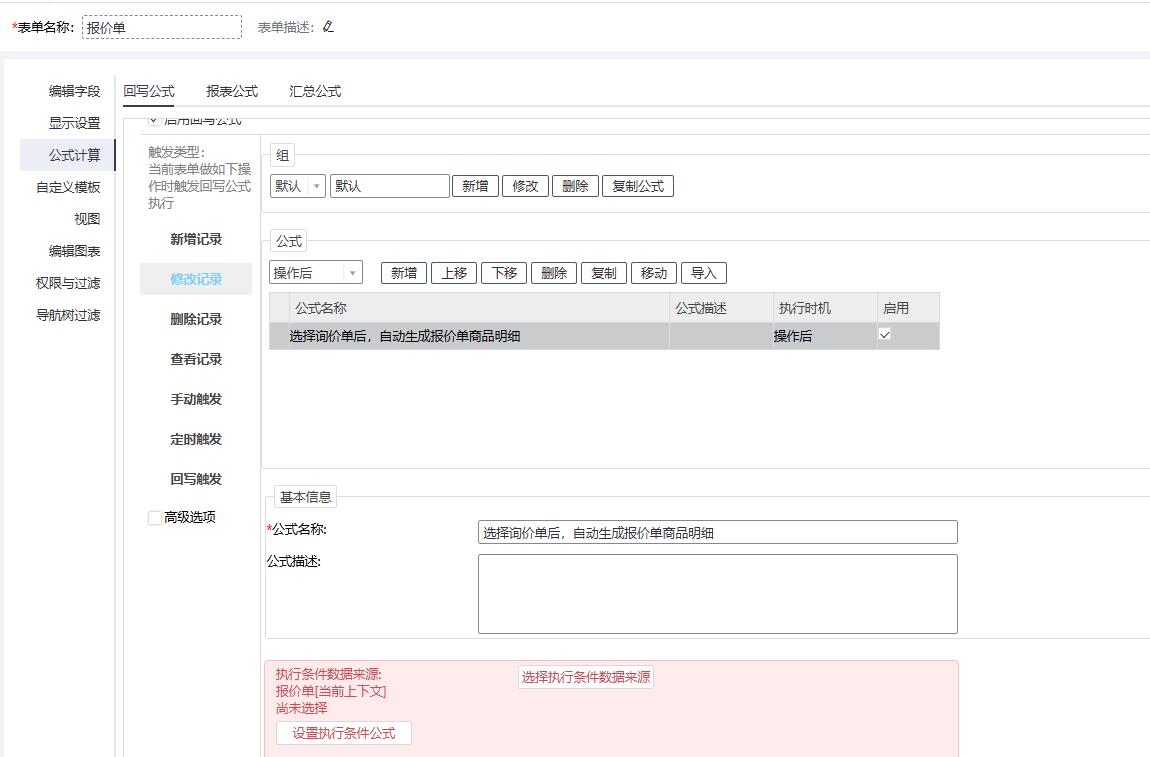The width and height of the screenshot is (1150, 757).
Task: Click the 复制公式 button
Action: point(637,186)
